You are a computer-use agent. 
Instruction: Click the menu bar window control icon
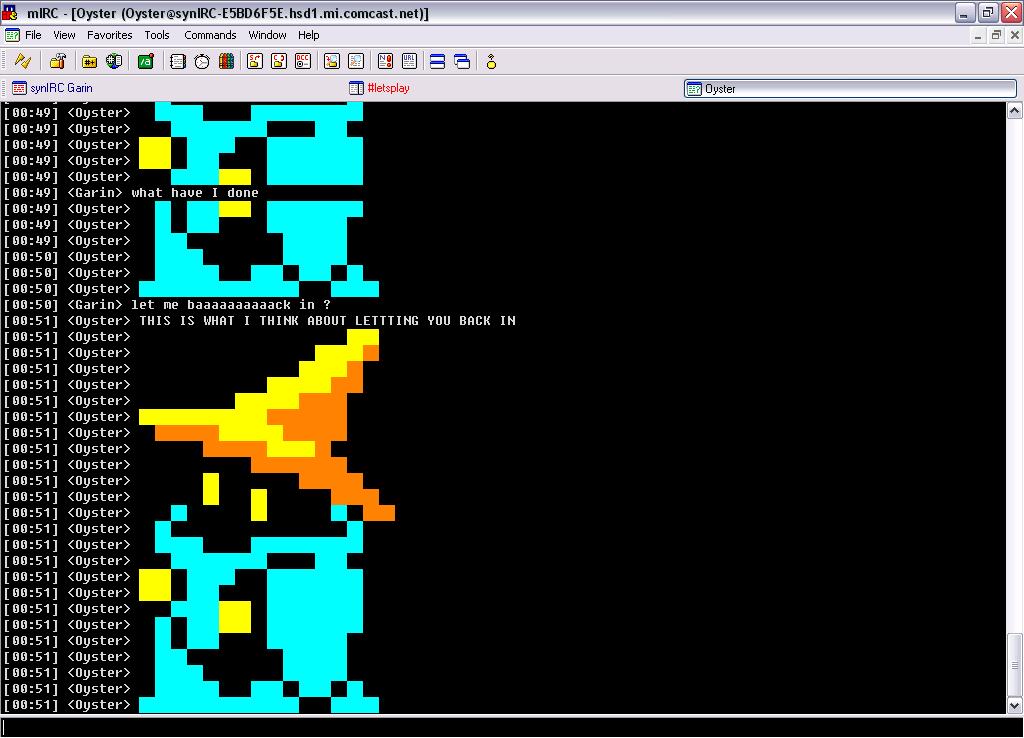(12, 35)
